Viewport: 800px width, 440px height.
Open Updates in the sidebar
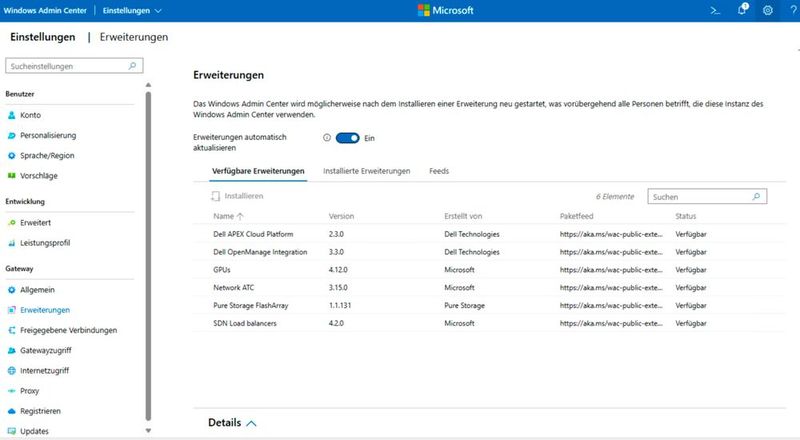tap(34, 431)
